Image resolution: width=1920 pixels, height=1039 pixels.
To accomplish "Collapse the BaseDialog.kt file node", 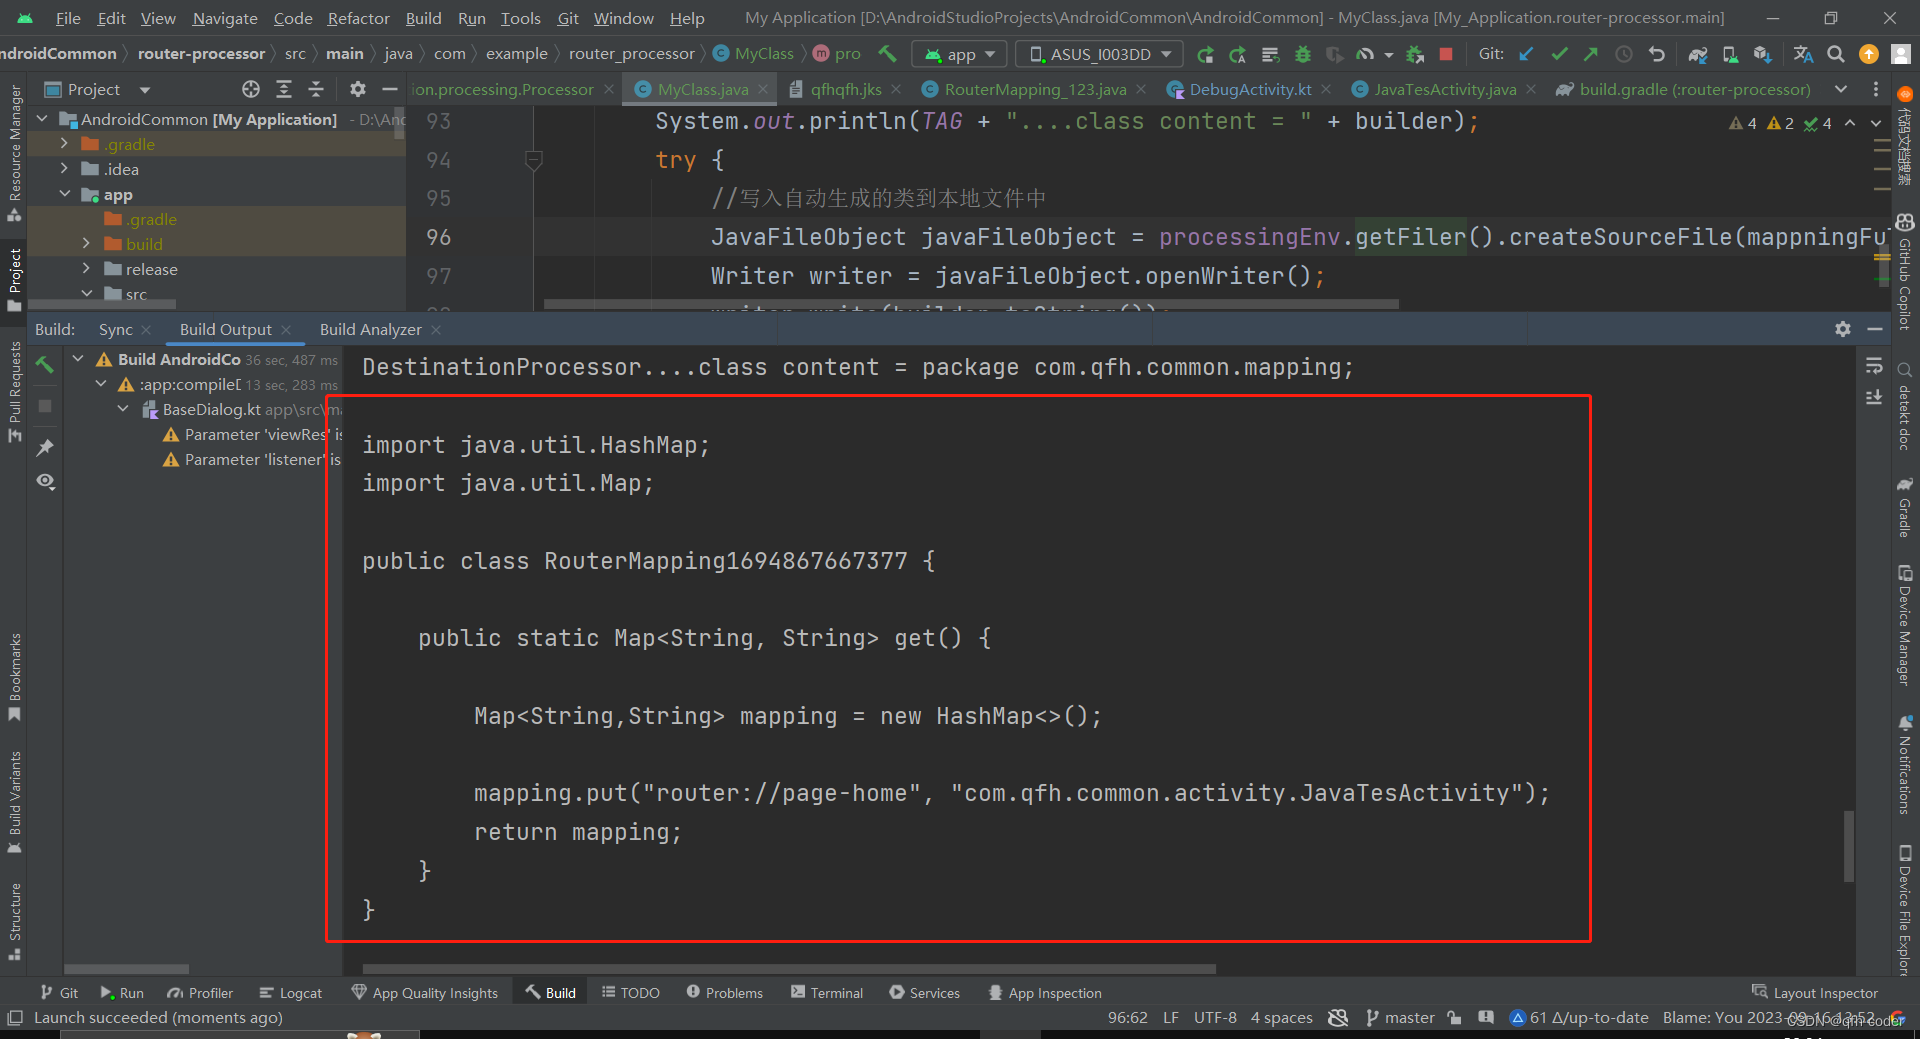I will (x=123, y=408).
